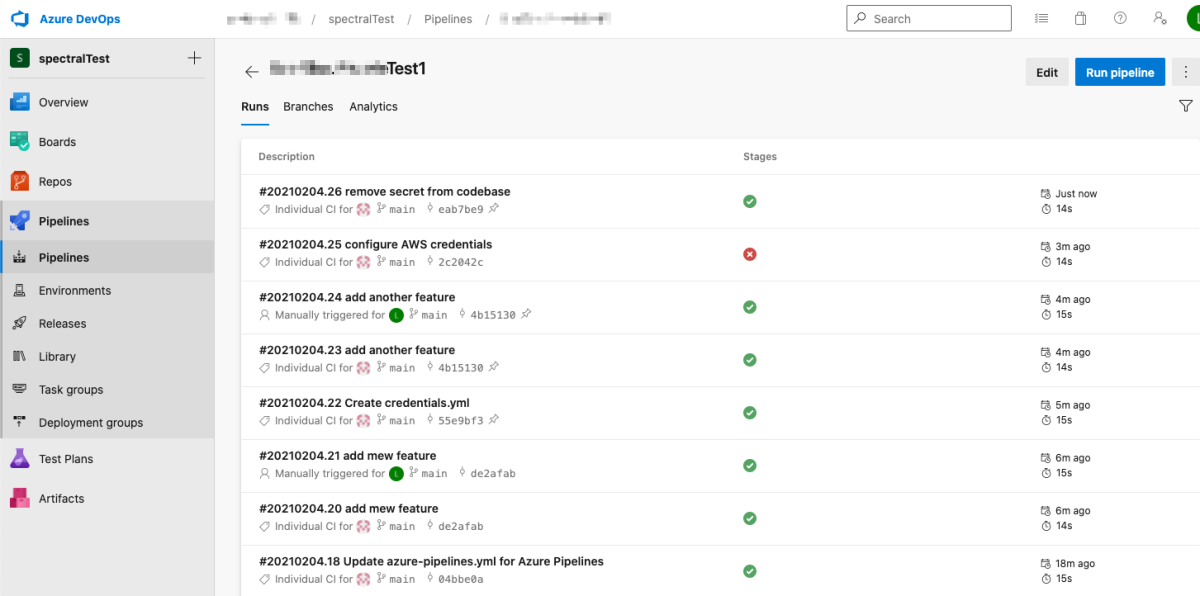Screen dimensions: 1200x596
Task: Click the '18m ago' timestamp
Action: [x=1075, y=564]
